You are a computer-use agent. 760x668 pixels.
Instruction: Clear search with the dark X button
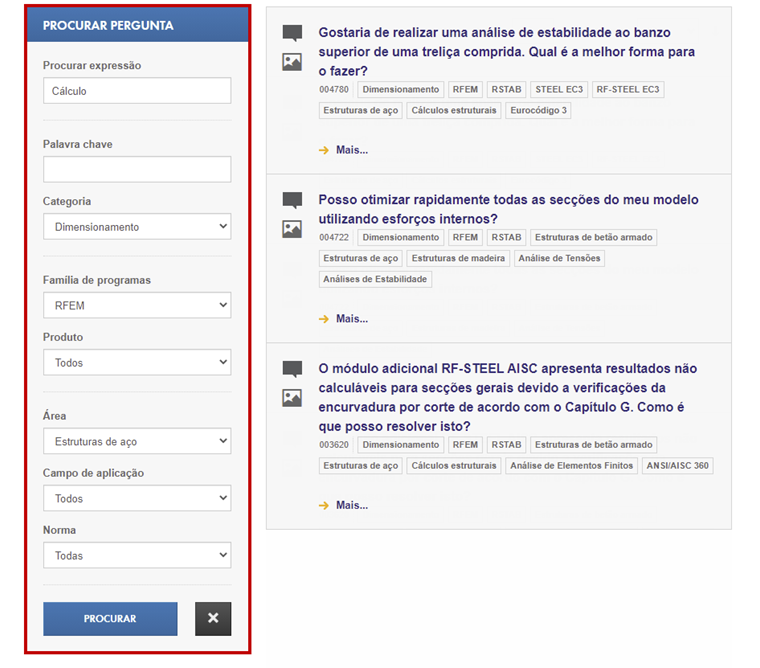213,619
